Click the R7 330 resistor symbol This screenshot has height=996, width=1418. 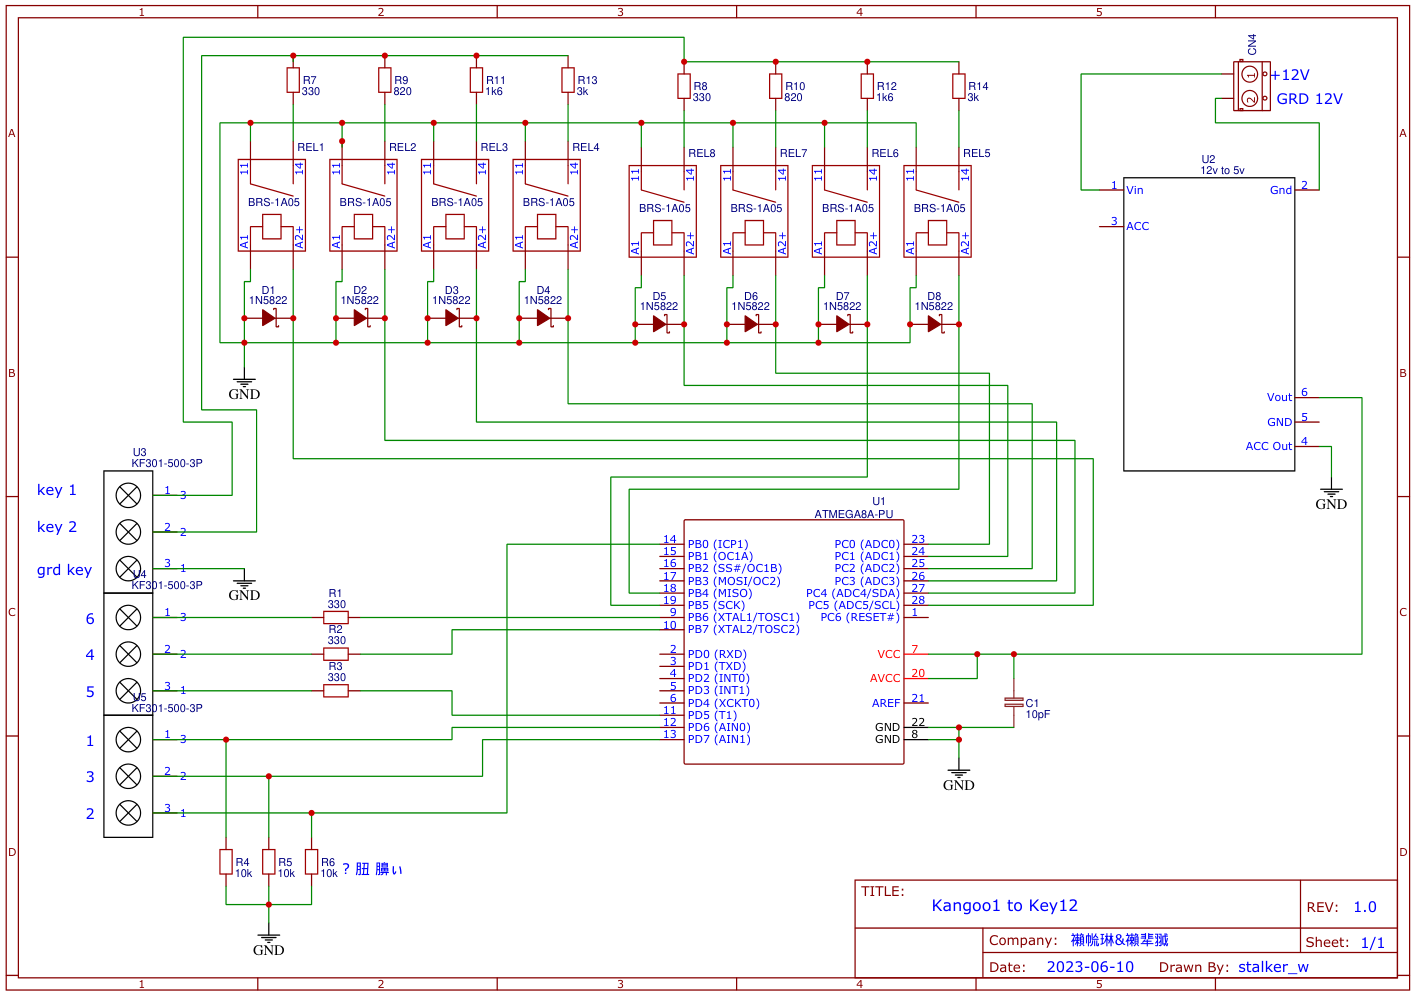coord(293,80)
